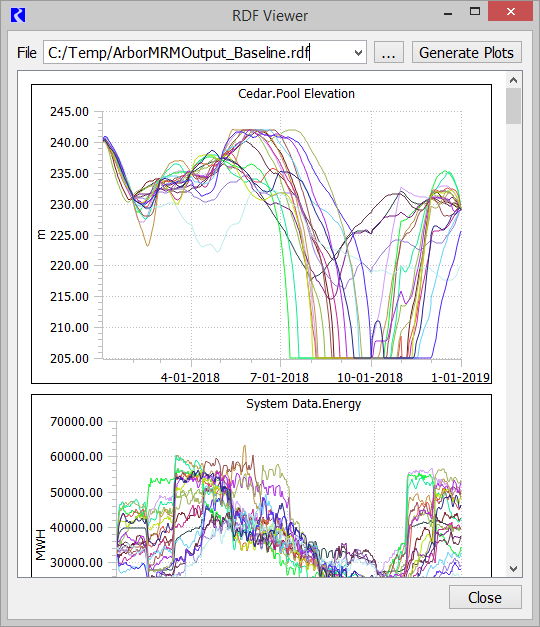Click the vertical scrollbar thumb
The height and width of the screenshot is (627, 540).
coord(514,106)
